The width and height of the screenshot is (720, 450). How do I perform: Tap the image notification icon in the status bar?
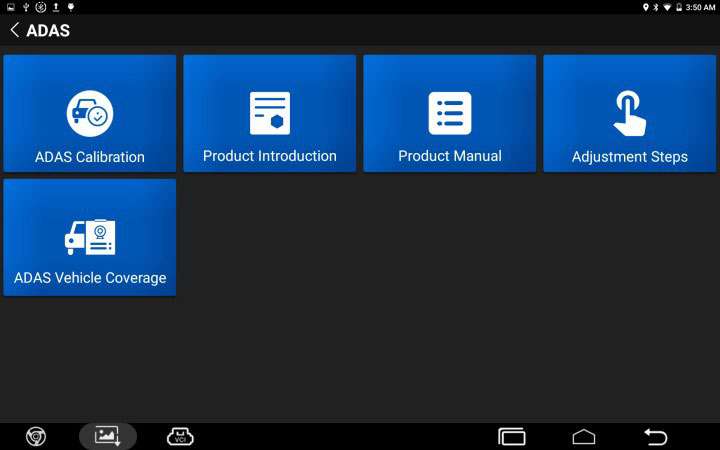tap(11, 7)
